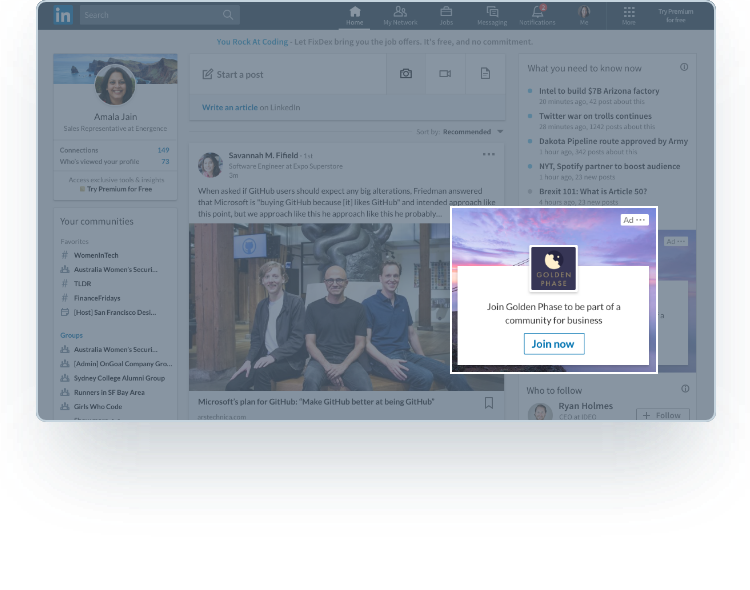Open the Me profile menu
Screen dimensions: 750x590
(584, 16)
